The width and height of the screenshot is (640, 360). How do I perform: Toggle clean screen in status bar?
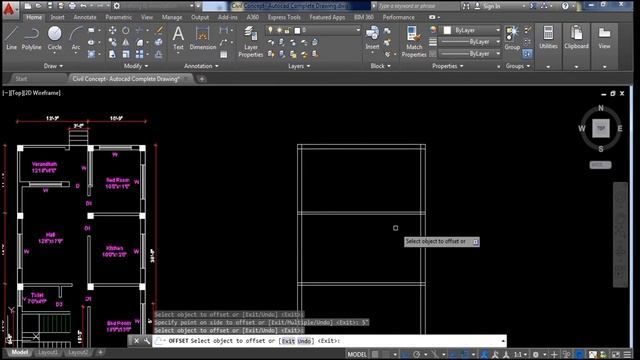tap(616, 354)
